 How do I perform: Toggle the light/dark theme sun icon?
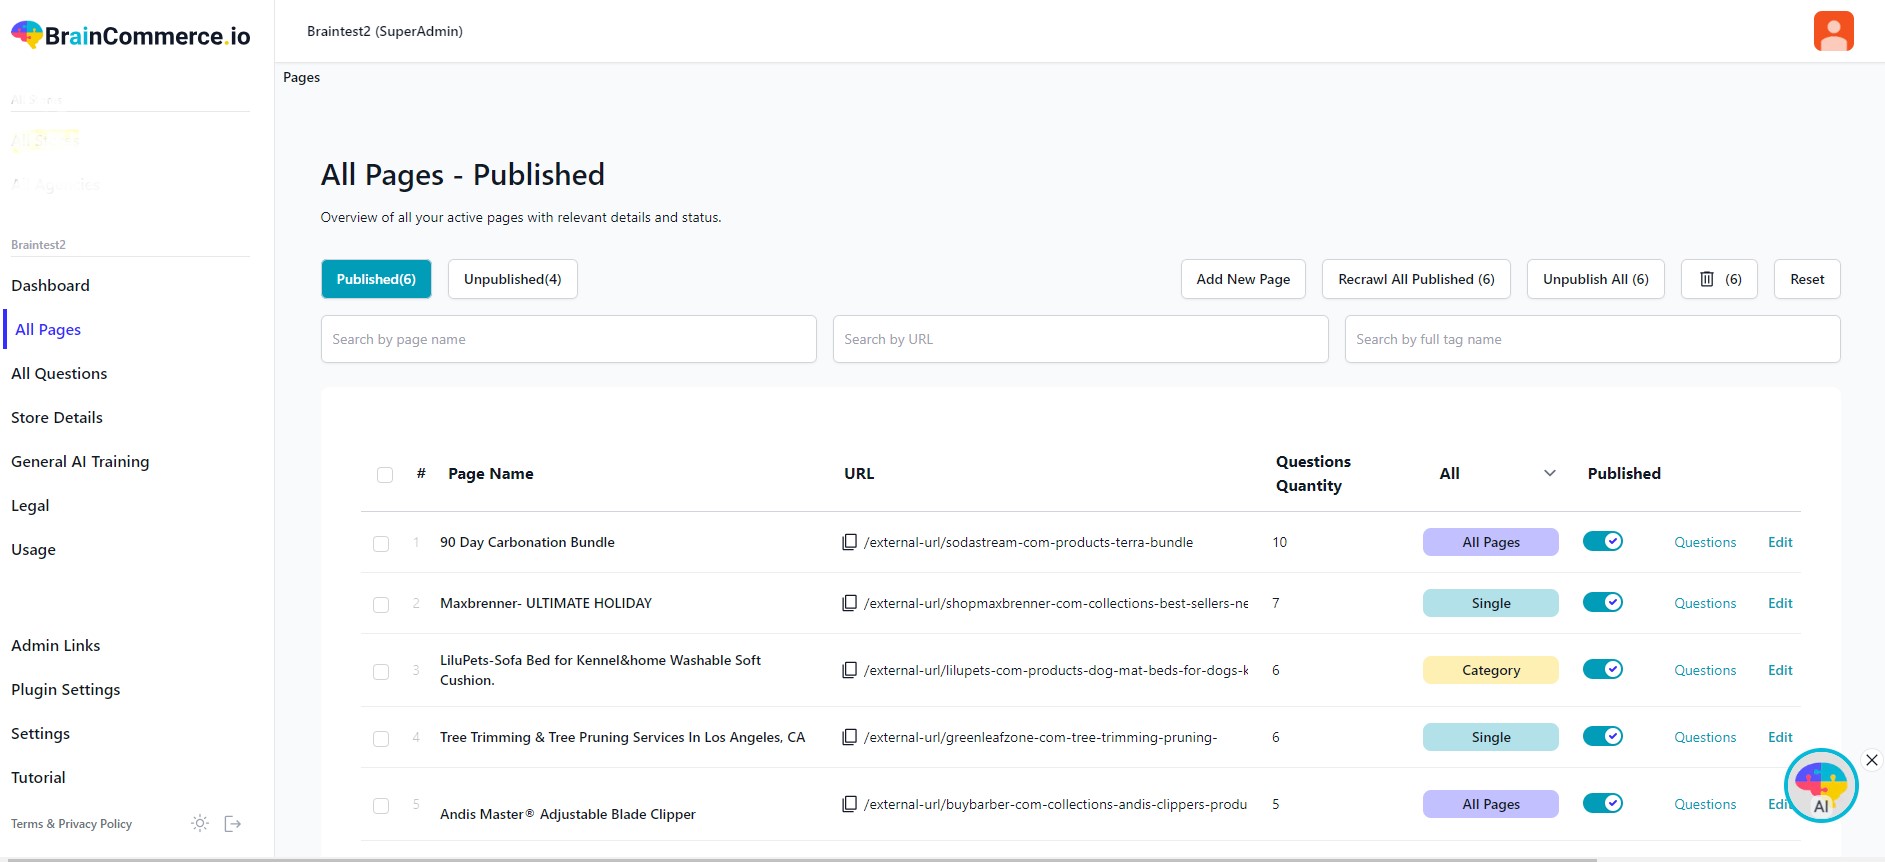[x=200, y=823]
